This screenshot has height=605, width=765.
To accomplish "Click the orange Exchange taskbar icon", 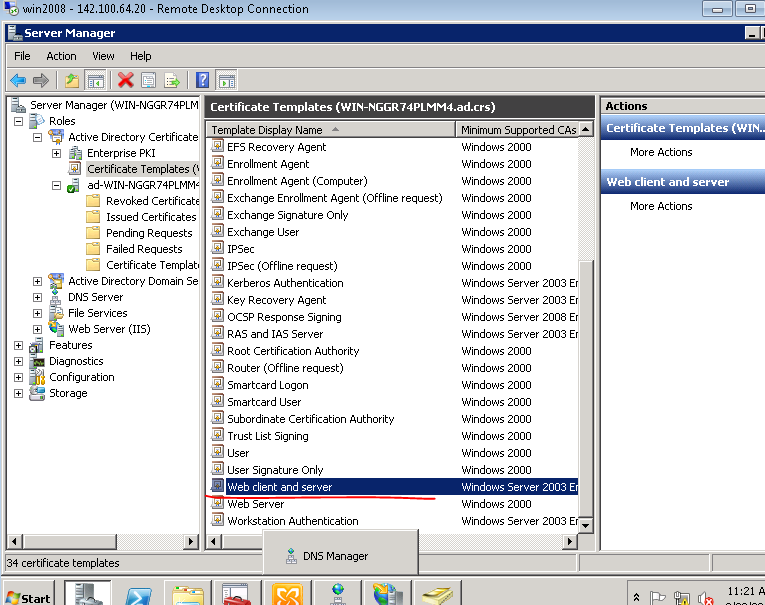I will tap(287, 594).
